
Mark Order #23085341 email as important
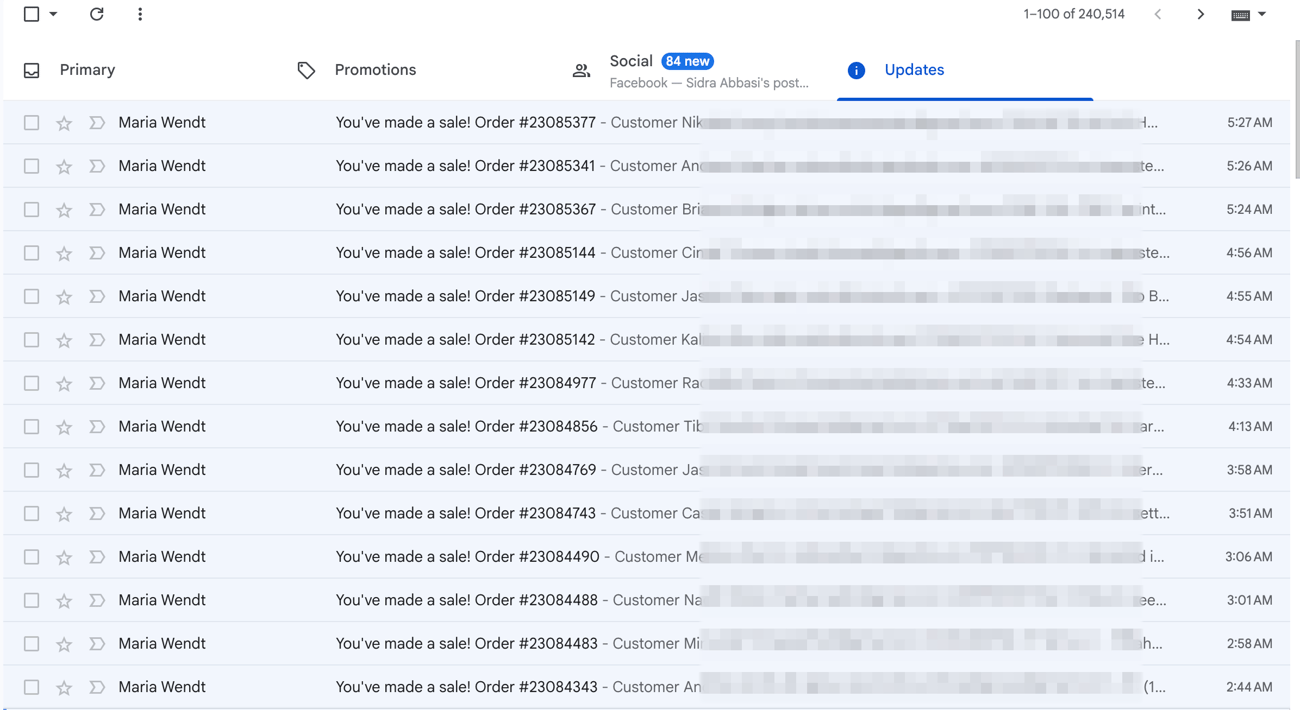pyautogui.click(x=97, y=166)
